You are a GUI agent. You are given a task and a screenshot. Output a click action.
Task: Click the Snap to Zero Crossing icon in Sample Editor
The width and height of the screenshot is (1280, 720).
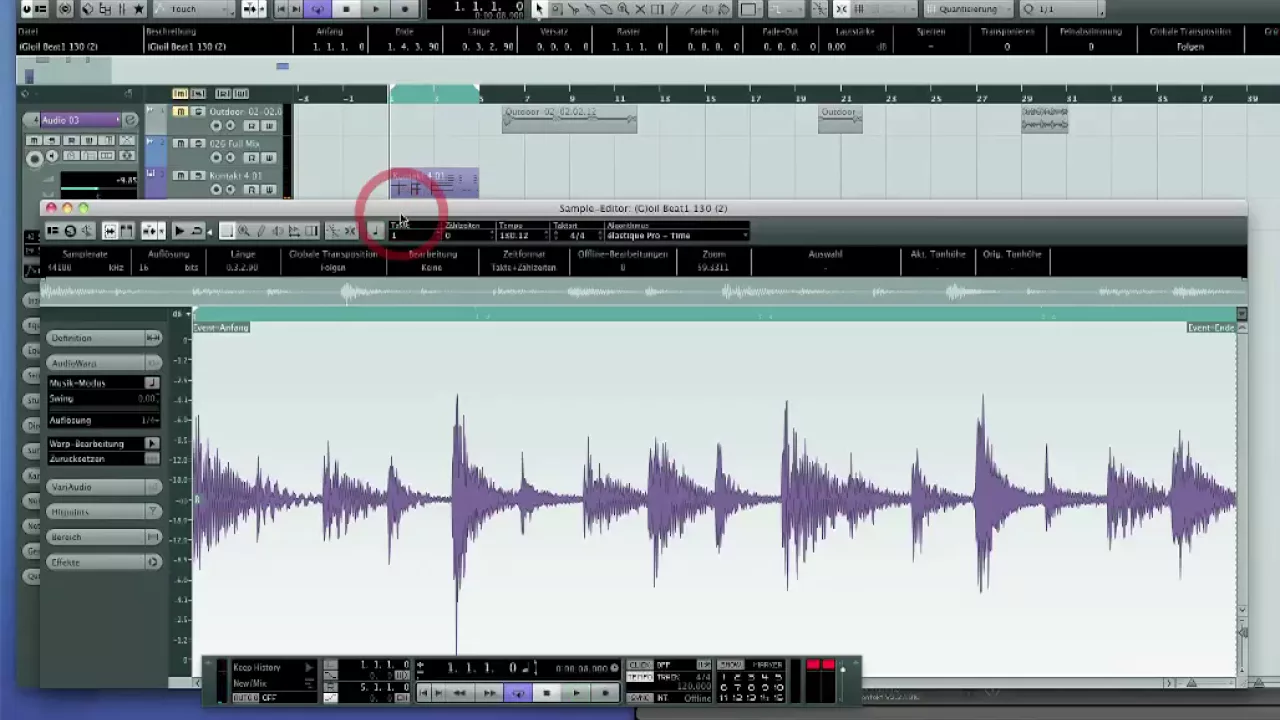[333, 231]
